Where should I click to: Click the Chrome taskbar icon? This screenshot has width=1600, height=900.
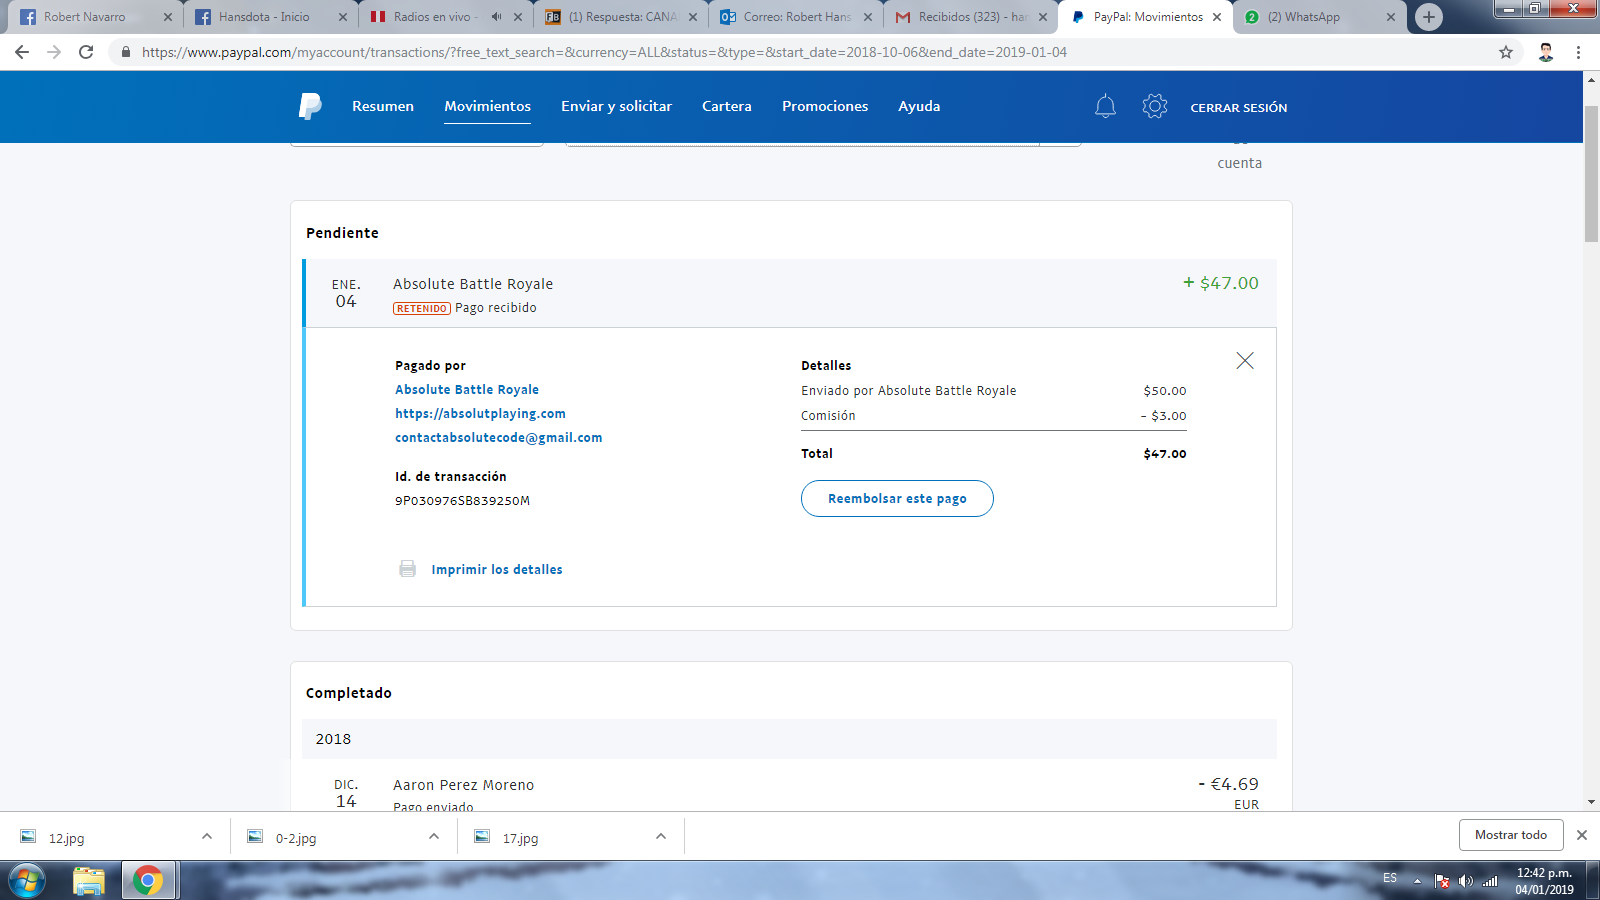tap(148, 881)
